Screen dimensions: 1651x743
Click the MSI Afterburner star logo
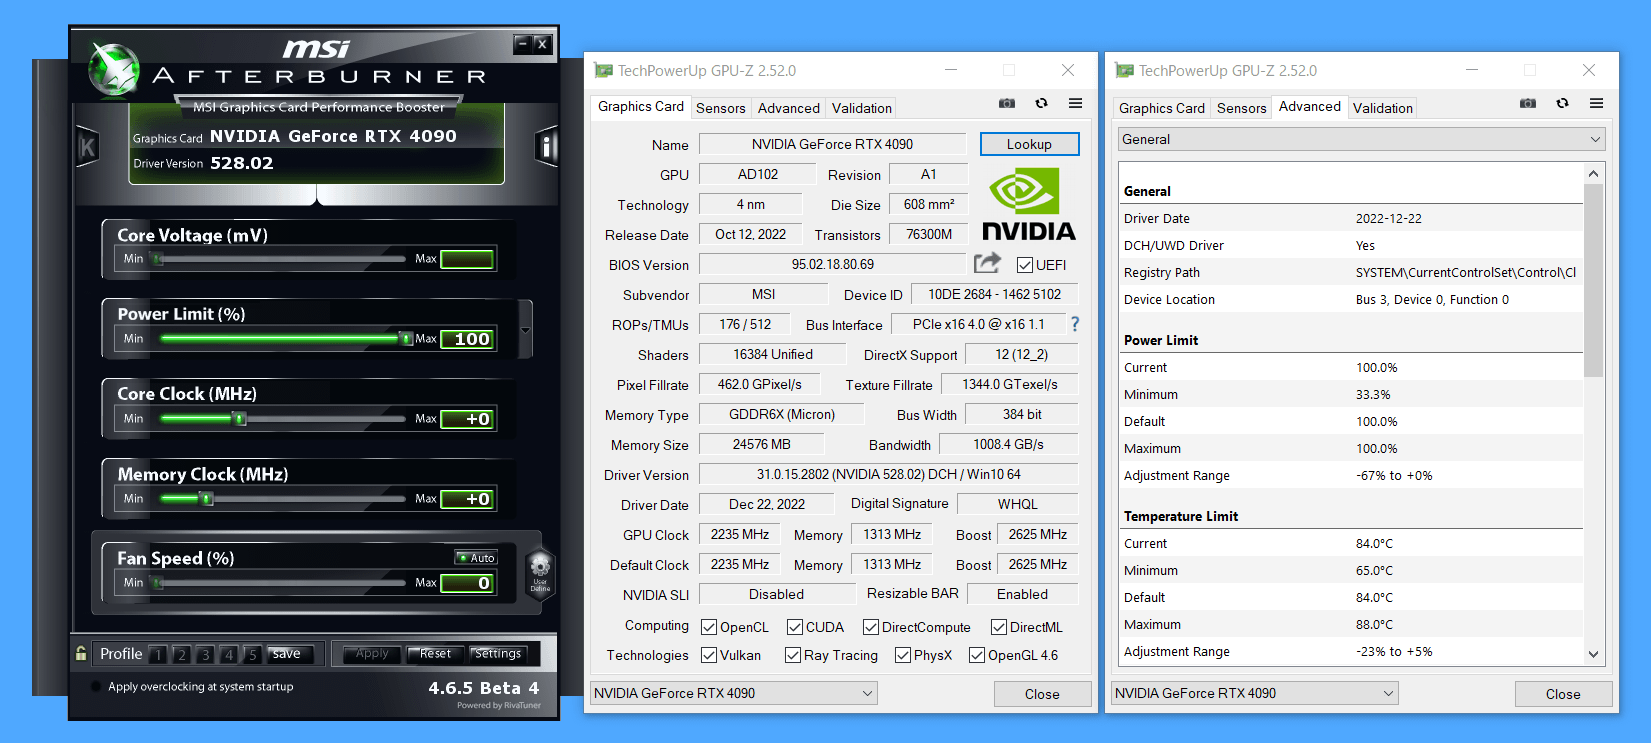(113, 70)
